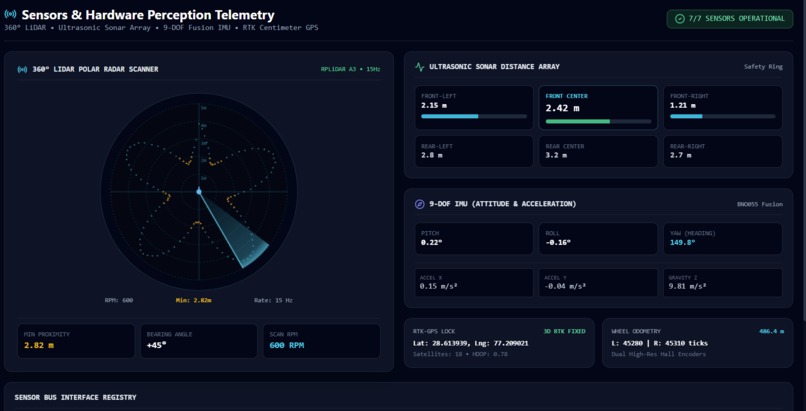806x411 pixels.
Task: Click the radar icon in LiDAR panel header
Action: [22, 69]
